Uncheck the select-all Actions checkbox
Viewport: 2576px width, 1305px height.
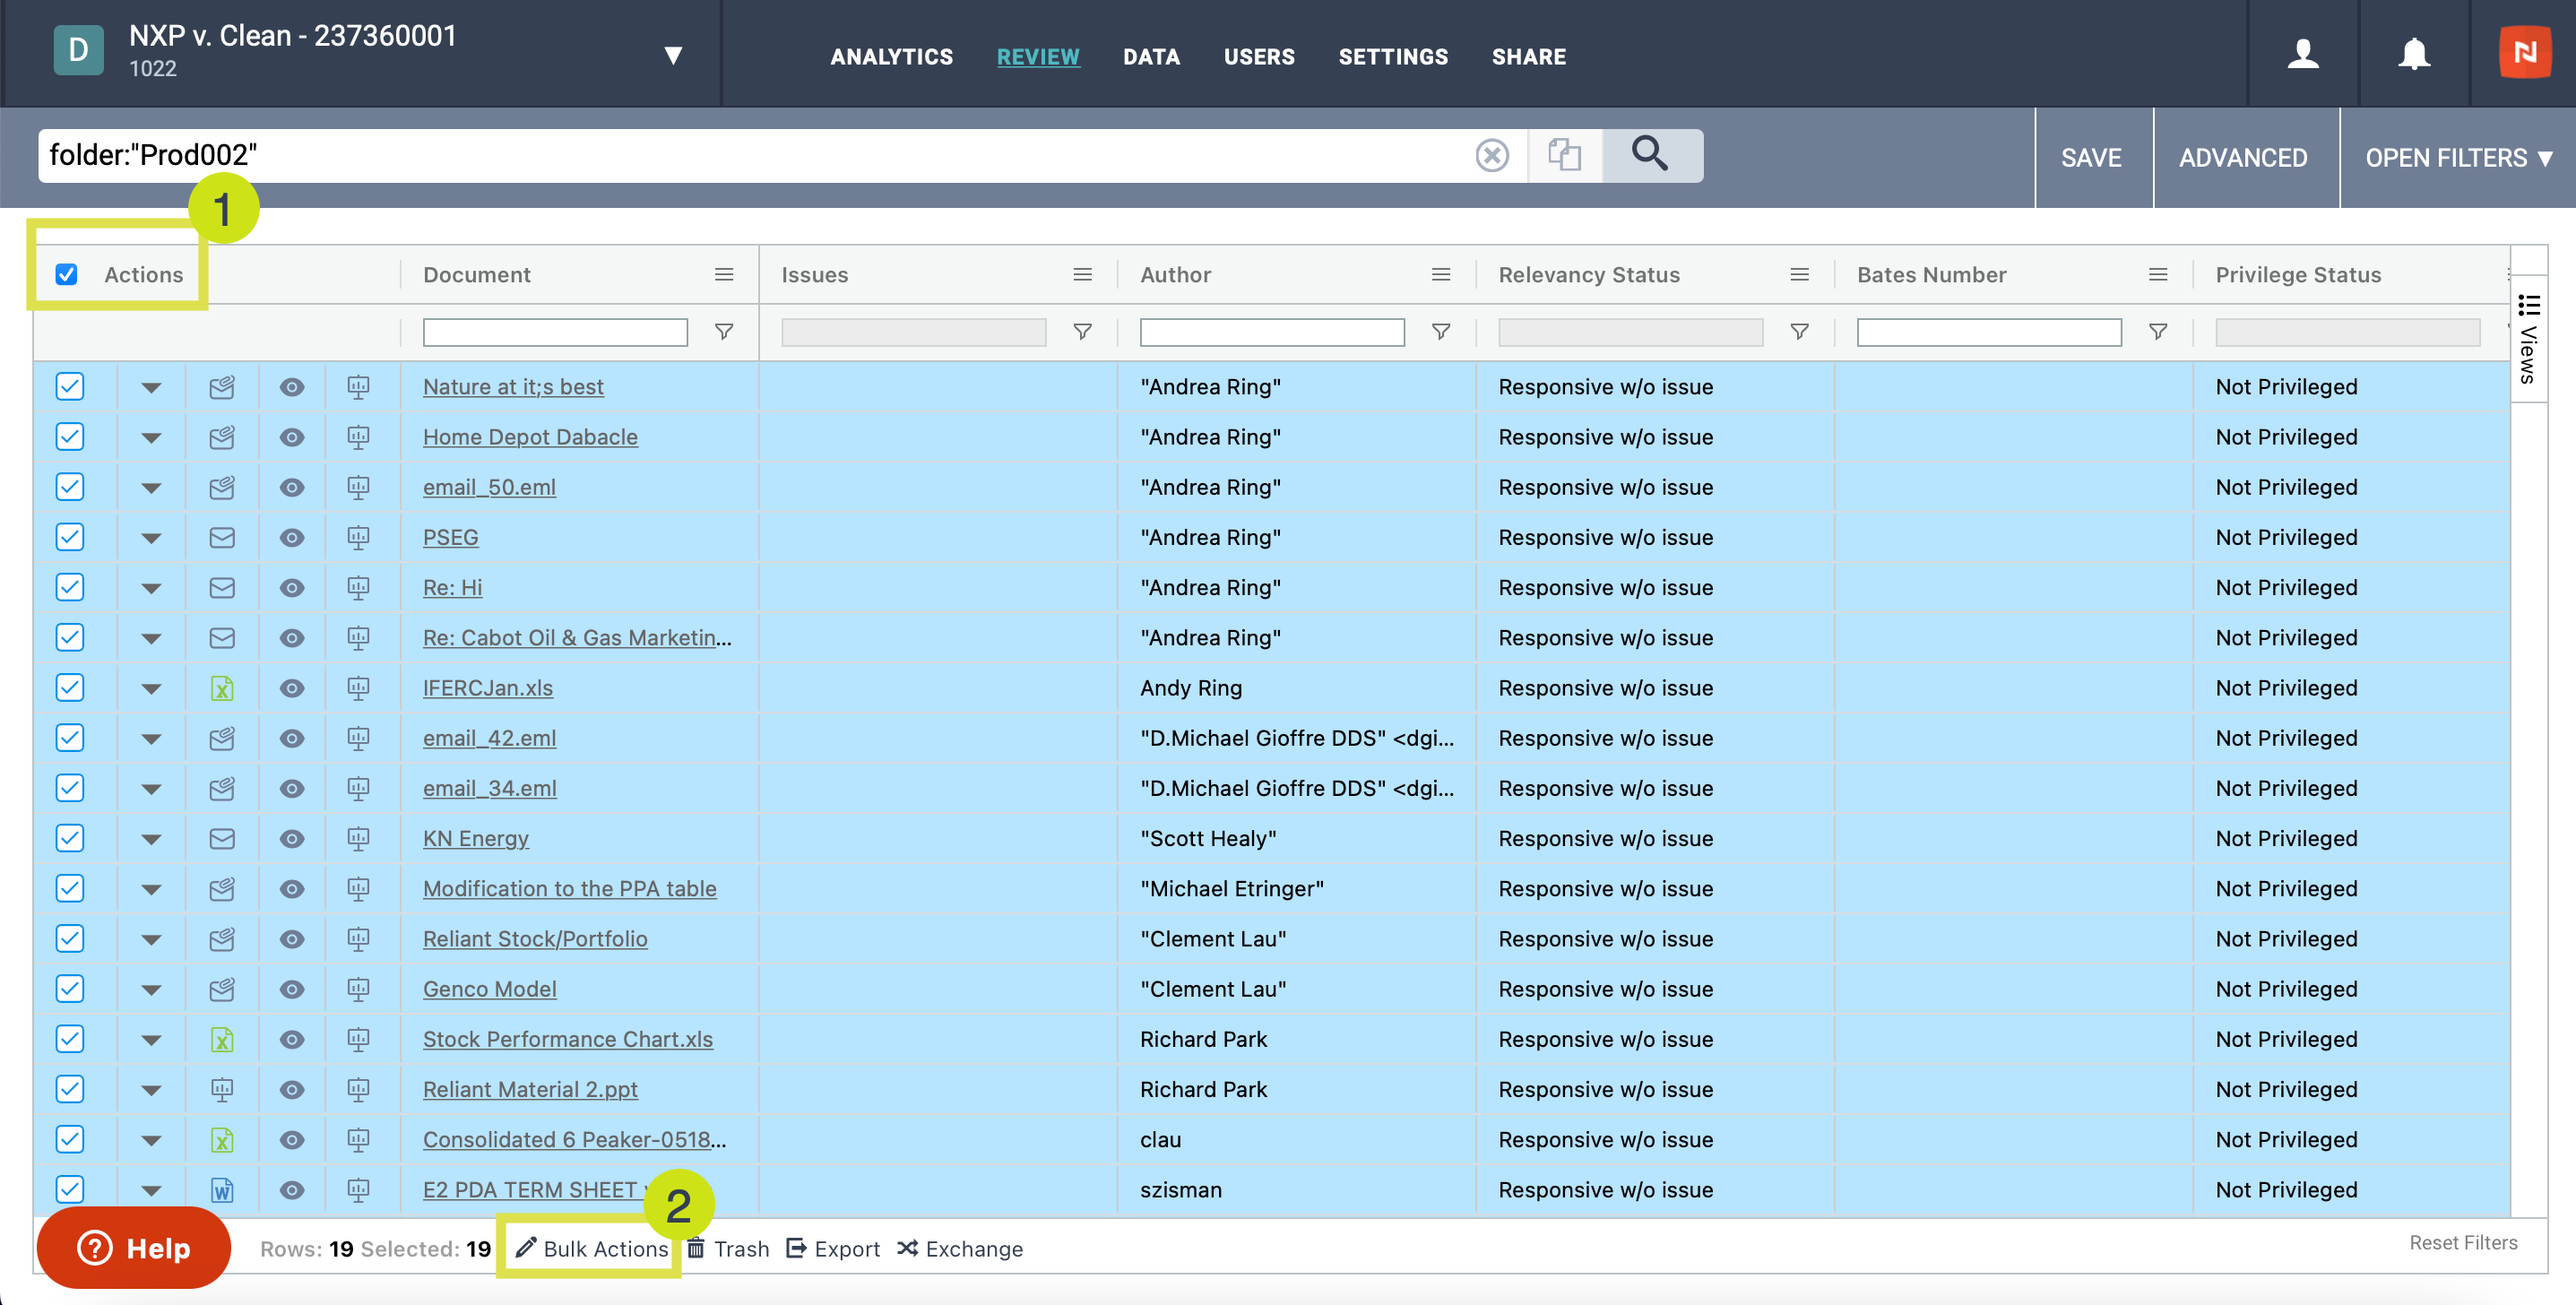[67, 274]
